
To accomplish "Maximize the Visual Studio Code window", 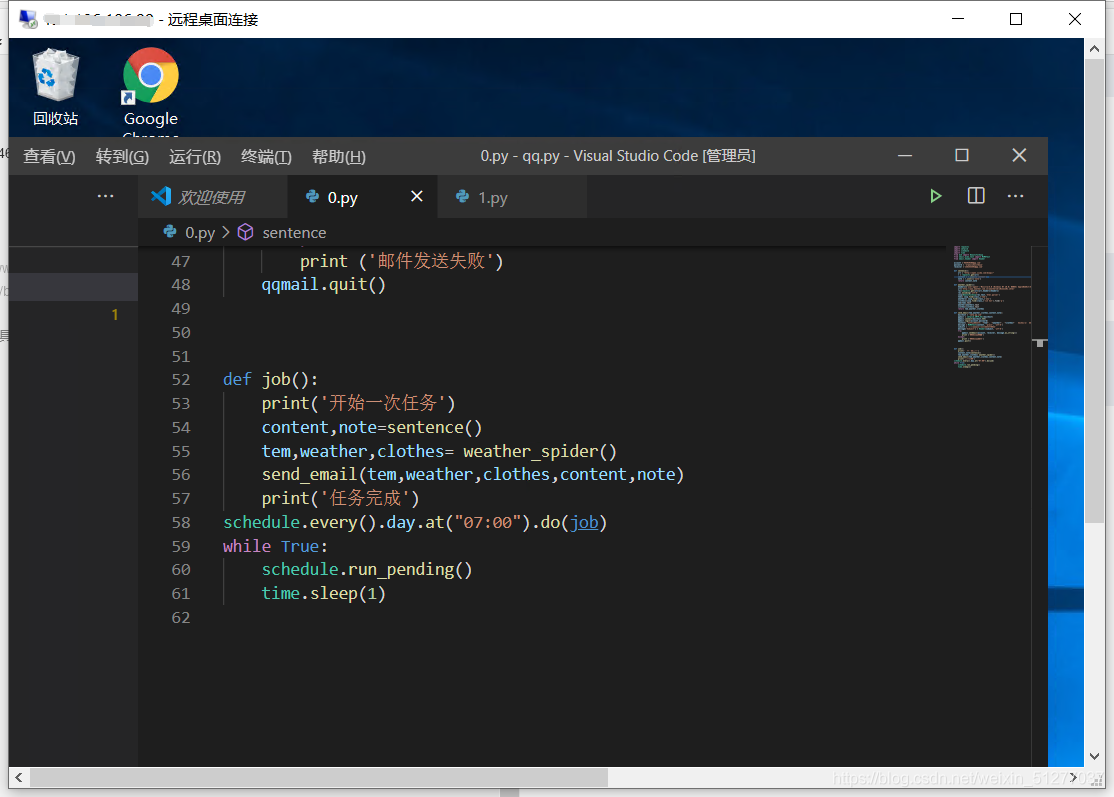I will click(x=961, y=156).
